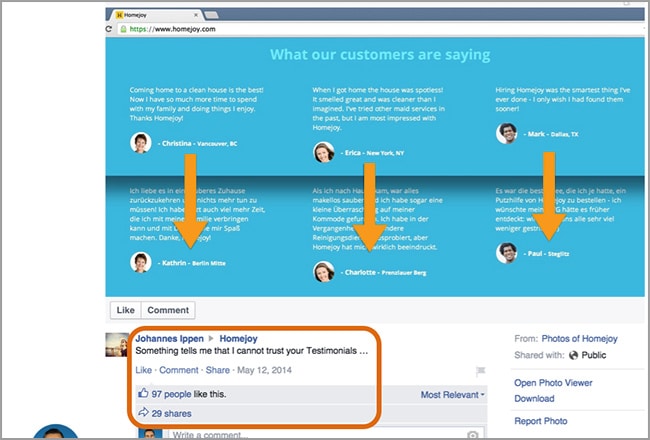Click Christina's avatar photo

(141, 143)
